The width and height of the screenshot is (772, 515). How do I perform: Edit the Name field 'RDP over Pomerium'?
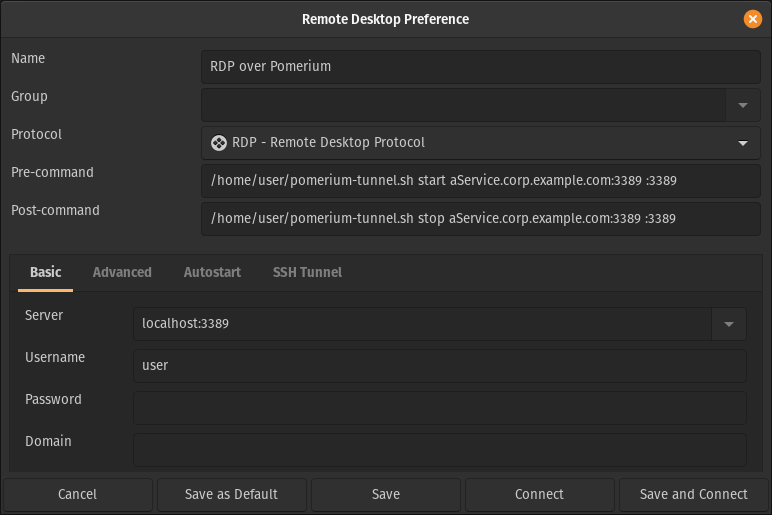tap(481, 66)
